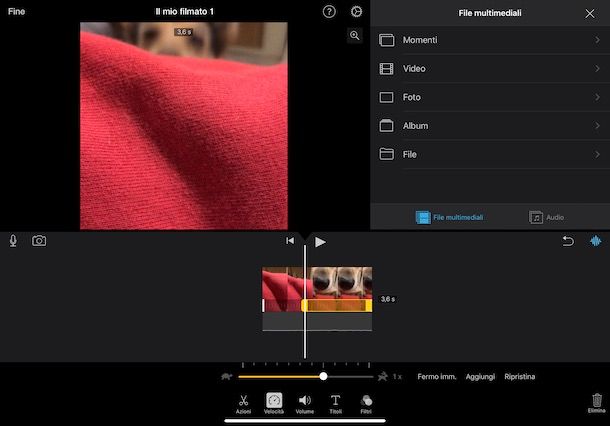Start voiceover with the microphone icon

pos(13,241)
